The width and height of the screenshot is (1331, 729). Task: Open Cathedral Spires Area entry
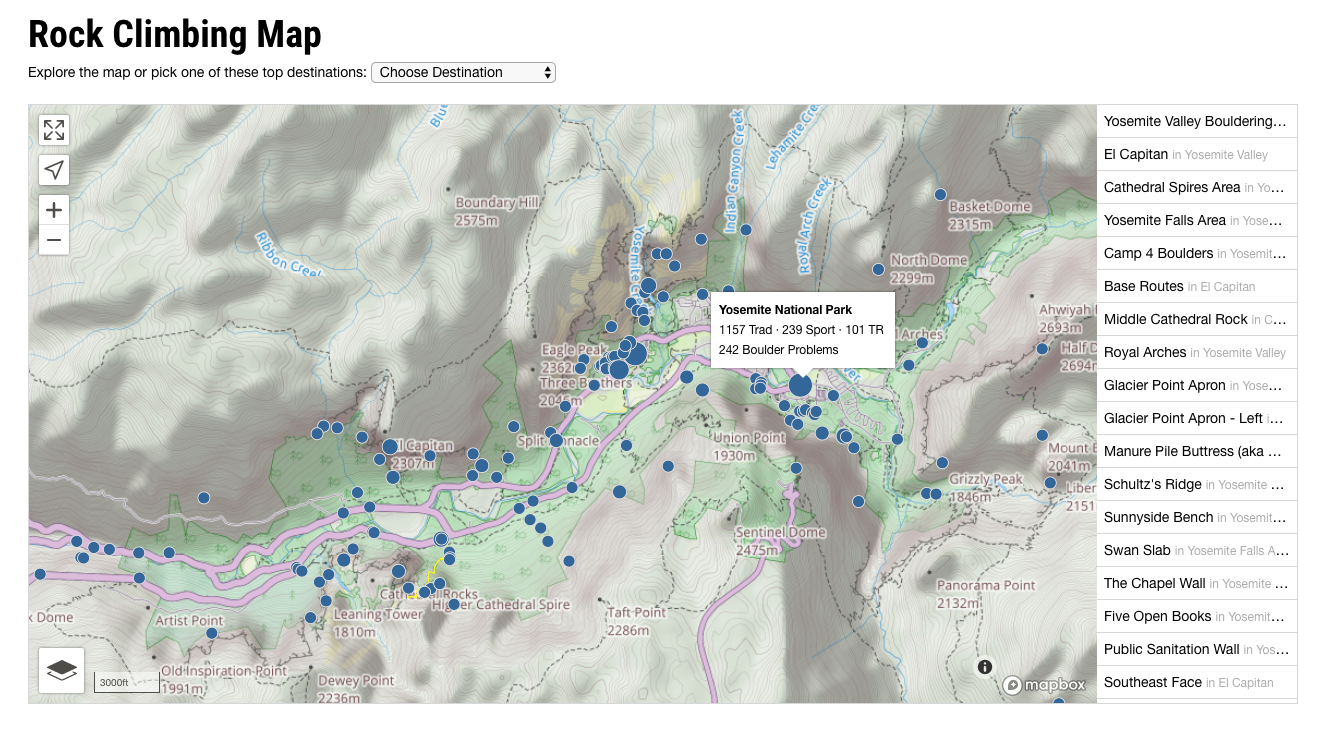coord(1197,187)
